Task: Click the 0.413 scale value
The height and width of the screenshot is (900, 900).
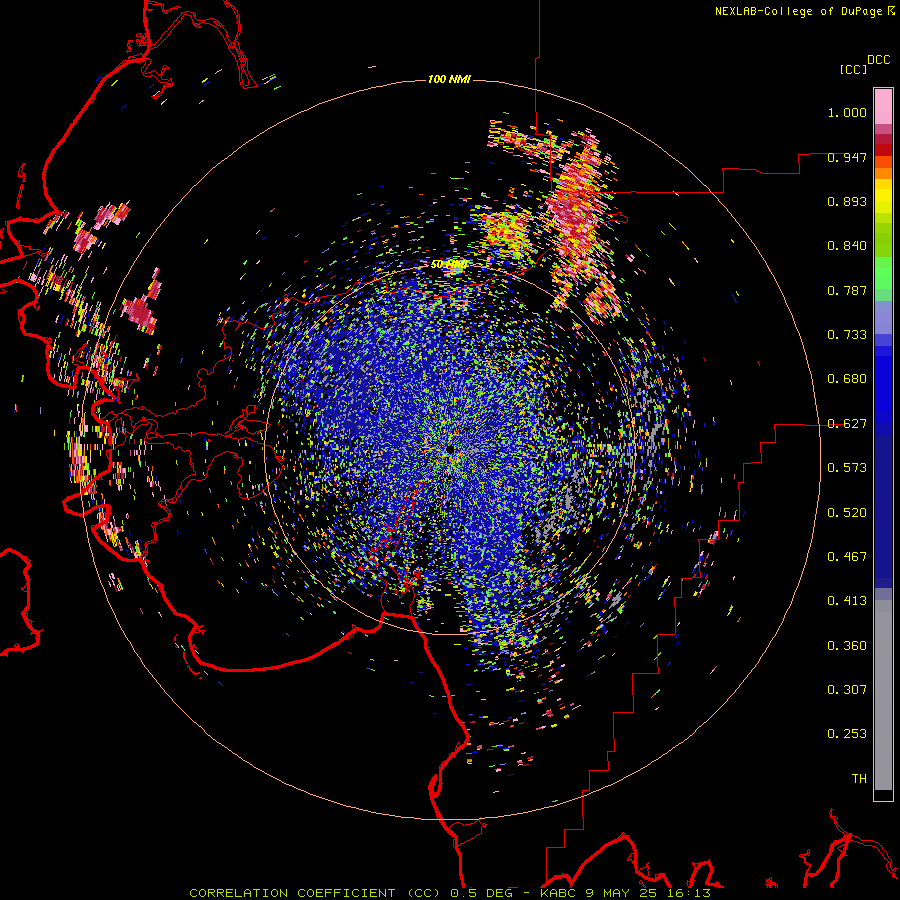Action: tap(847, 601)
